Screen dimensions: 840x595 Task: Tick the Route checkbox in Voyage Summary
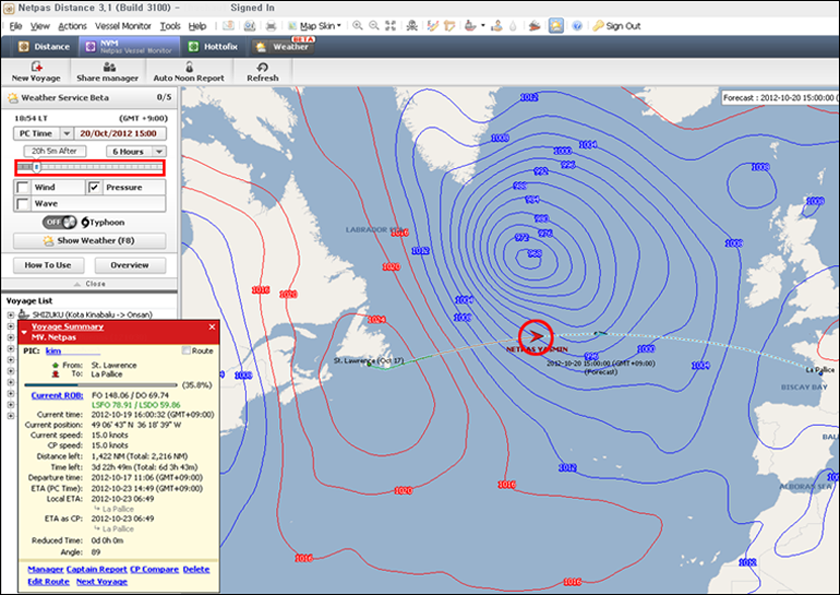pos(186,351)
